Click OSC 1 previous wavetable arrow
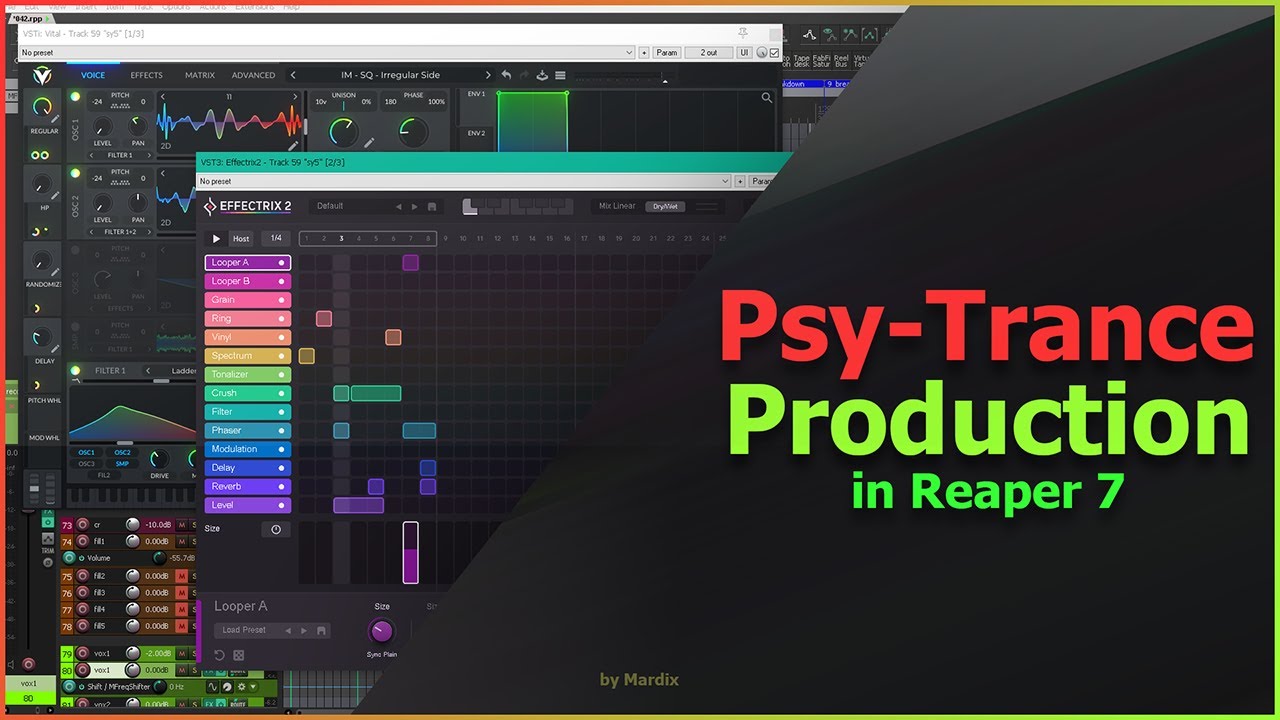 163,97
